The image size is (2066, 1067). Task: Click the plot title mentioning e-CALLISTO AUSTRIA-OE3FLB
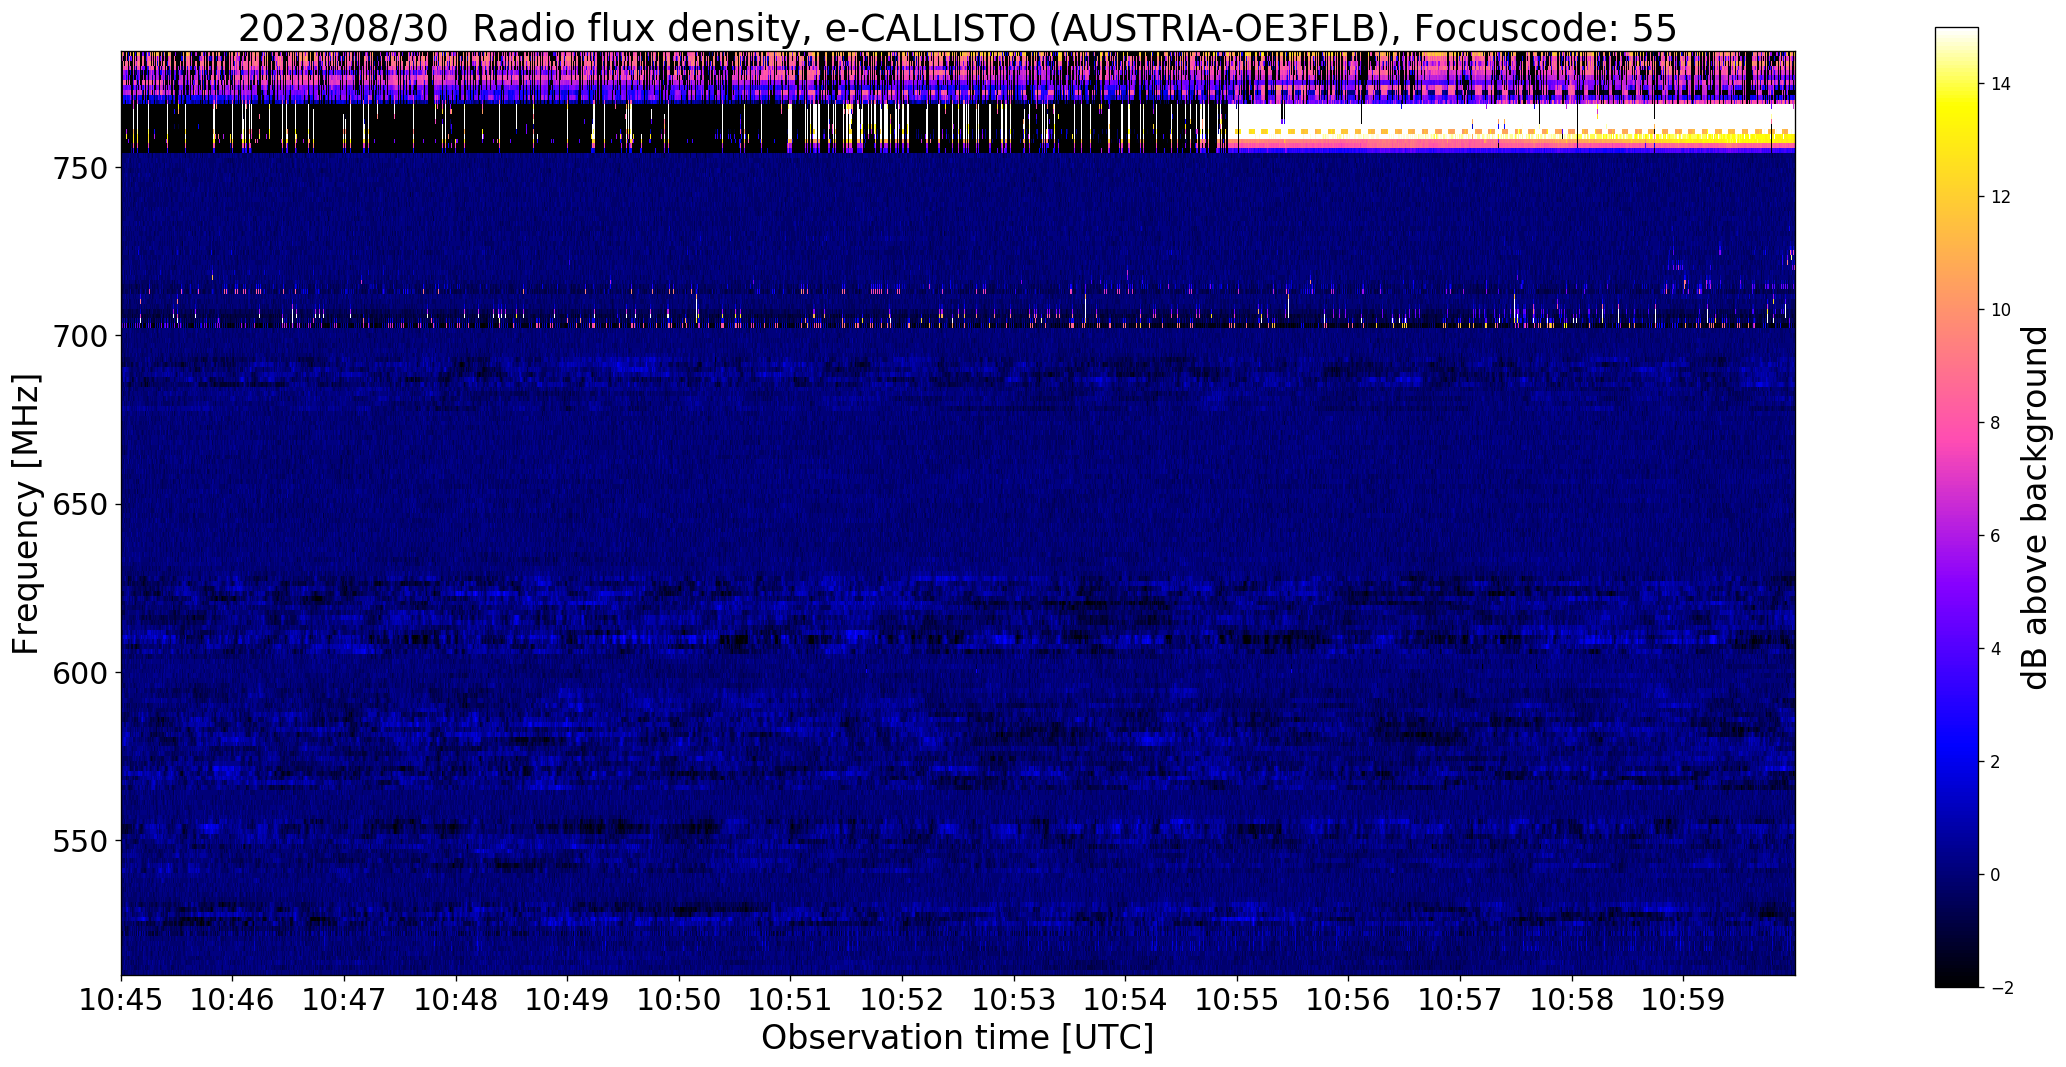pyautogui.click(x=957, y=29)
